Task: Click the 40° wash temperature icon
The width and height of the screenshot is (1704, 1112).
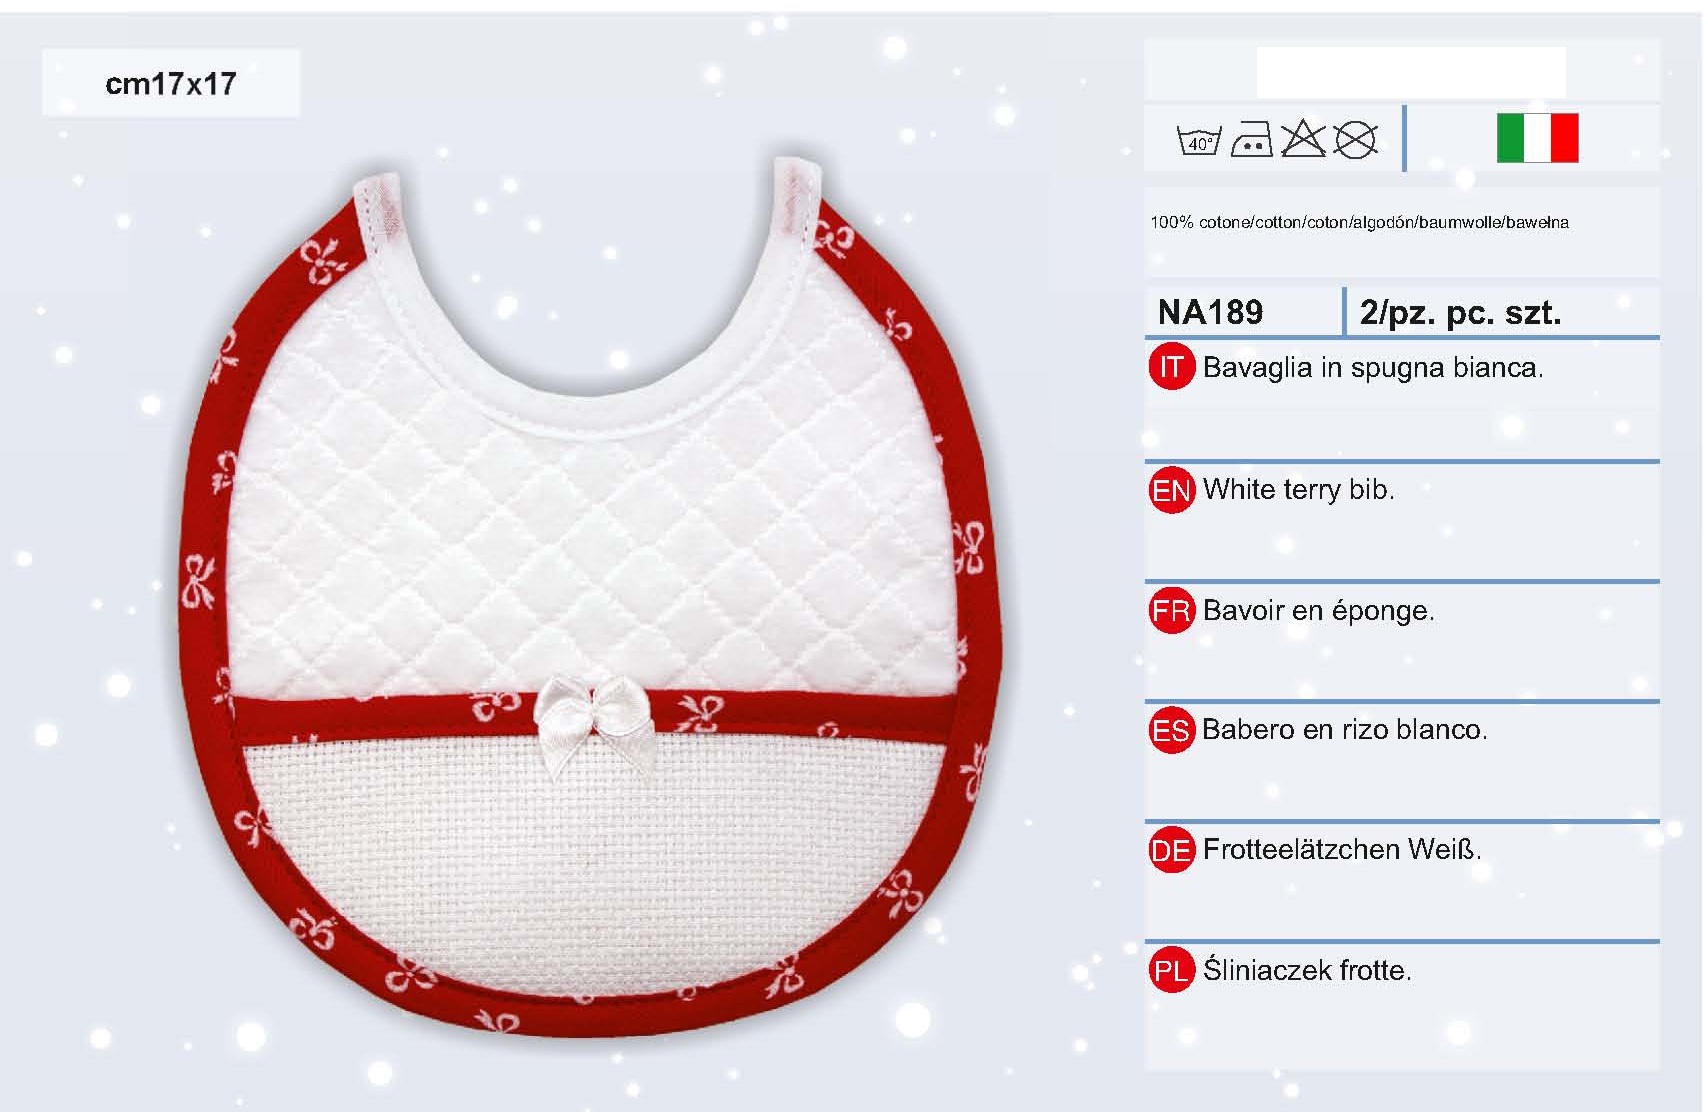Action: (1199, 140)
